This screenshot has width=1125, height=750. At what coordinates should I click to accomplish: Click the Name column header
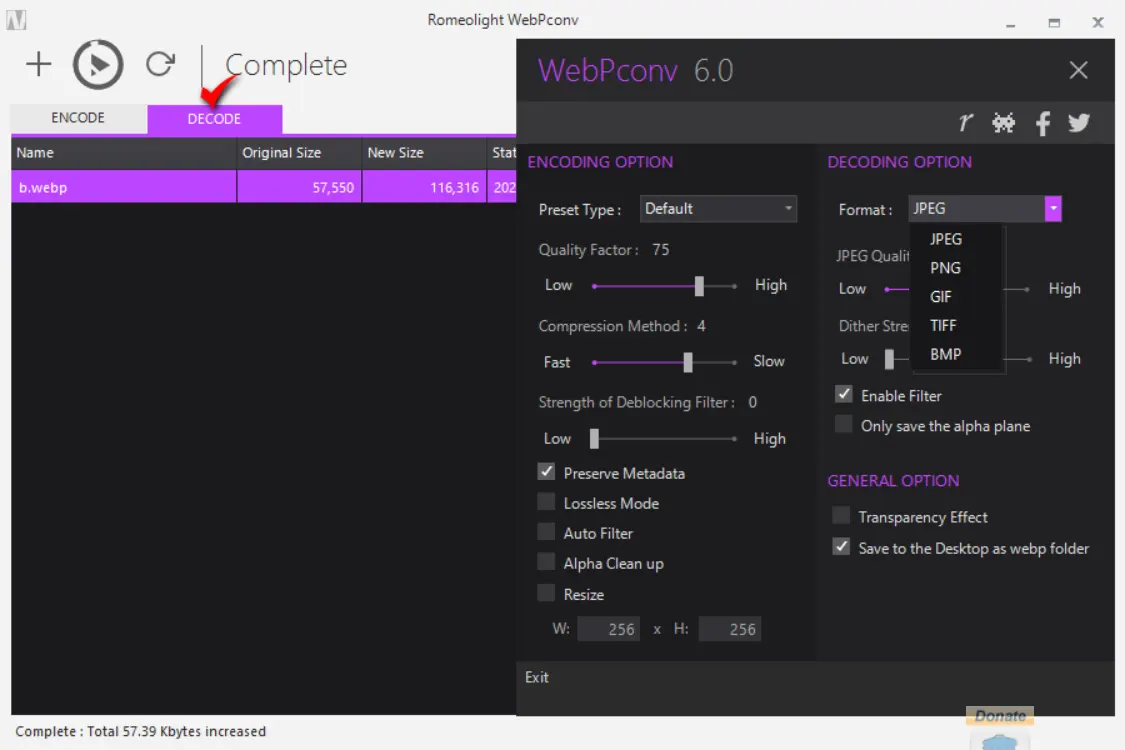point(123,153)
